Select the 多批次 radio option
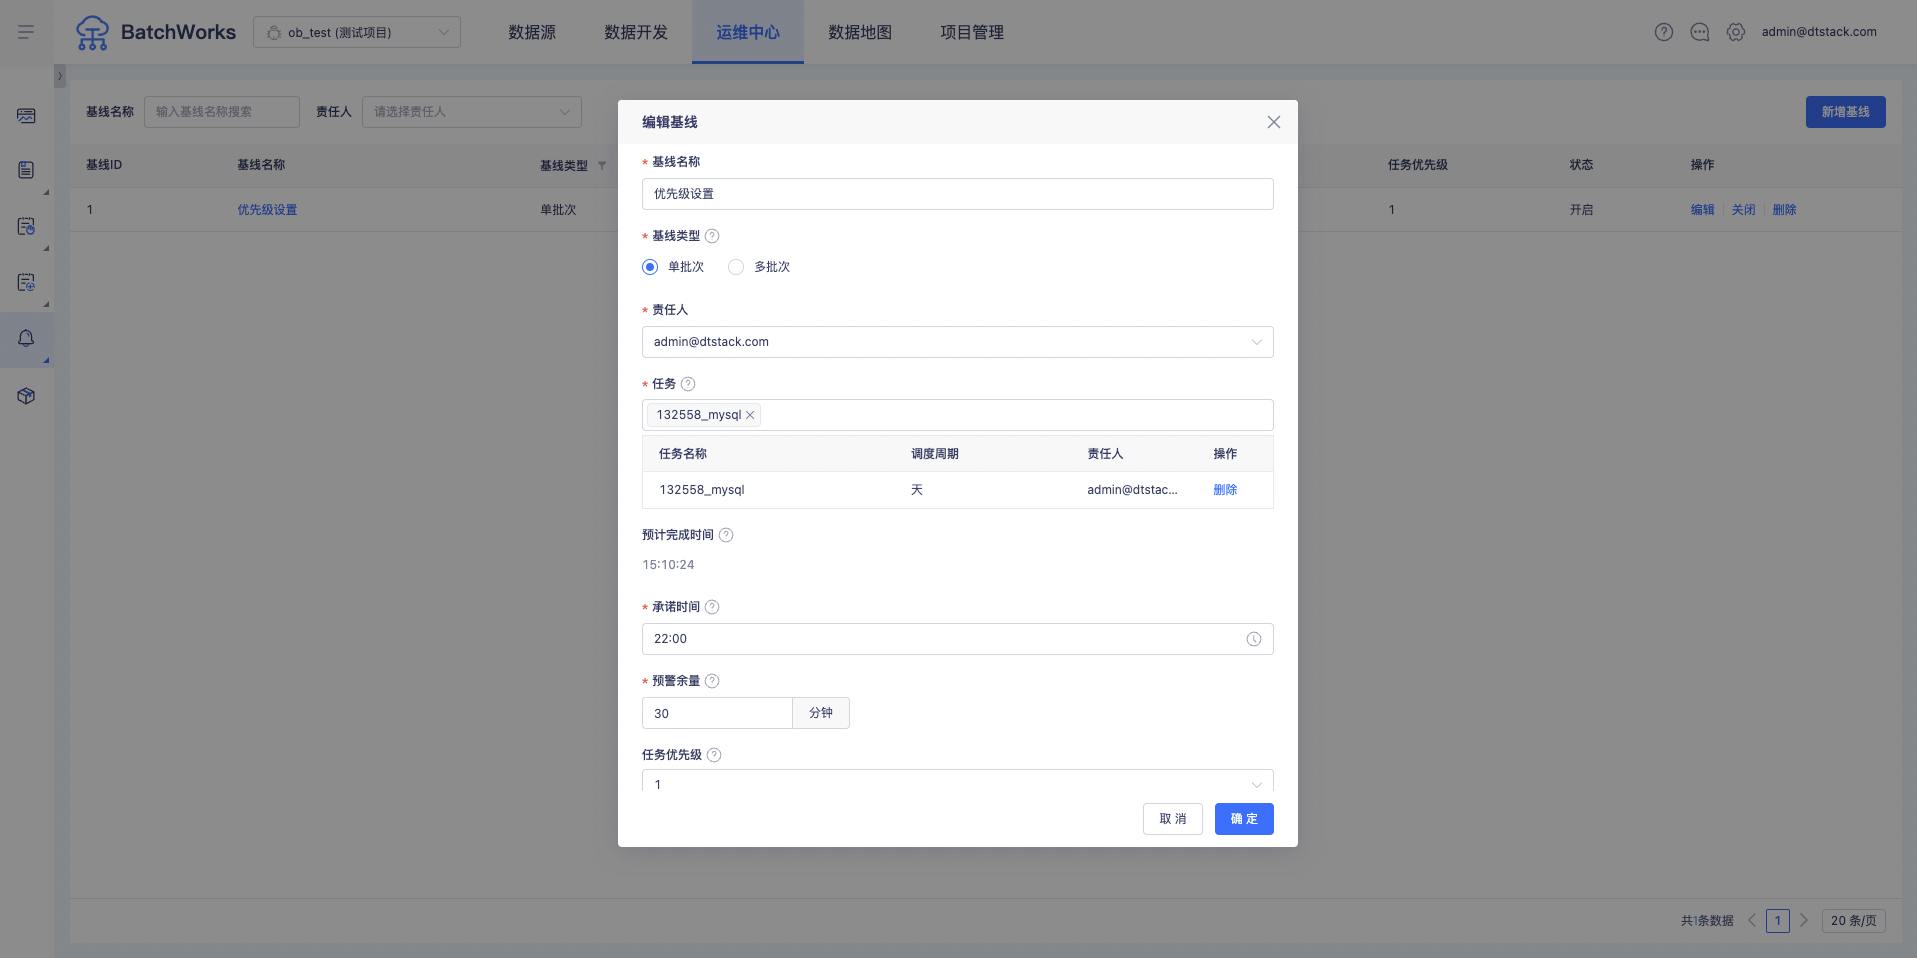Viewport: 1917px width, 958px height. tap(736, 267)
